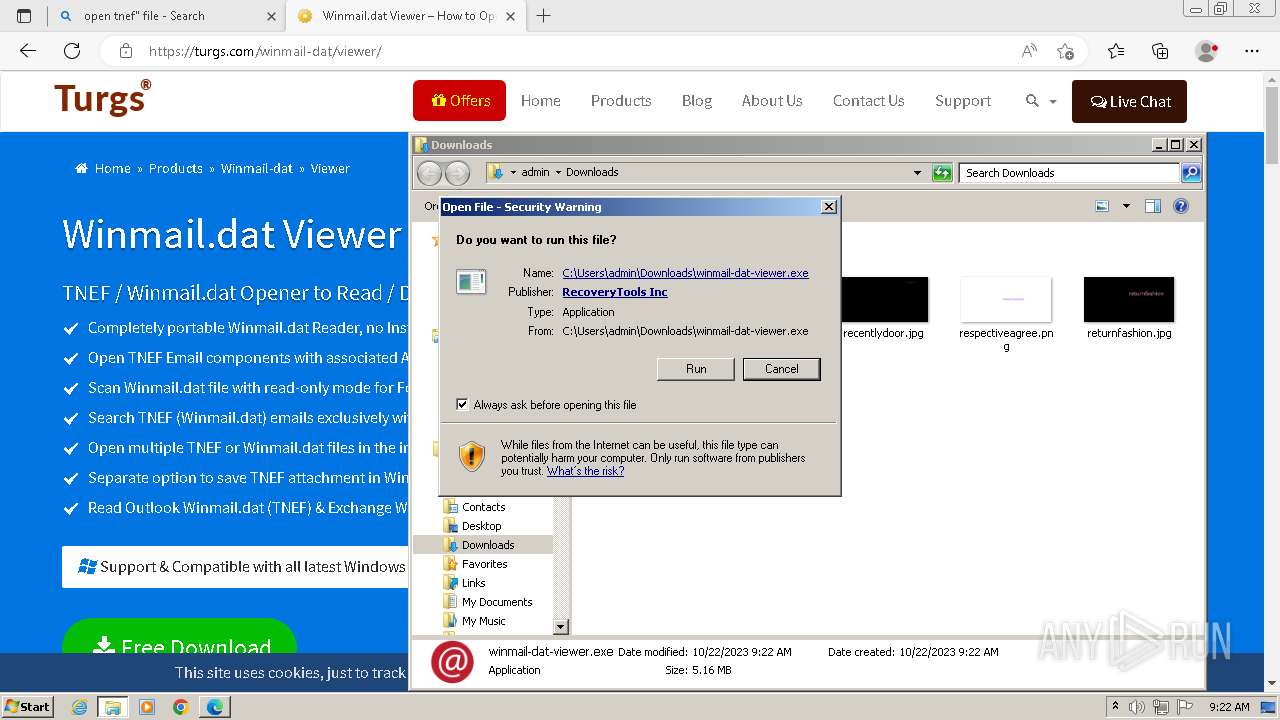Select My Music in the folder tree
1280x720 pixels.
pos(483,621)
